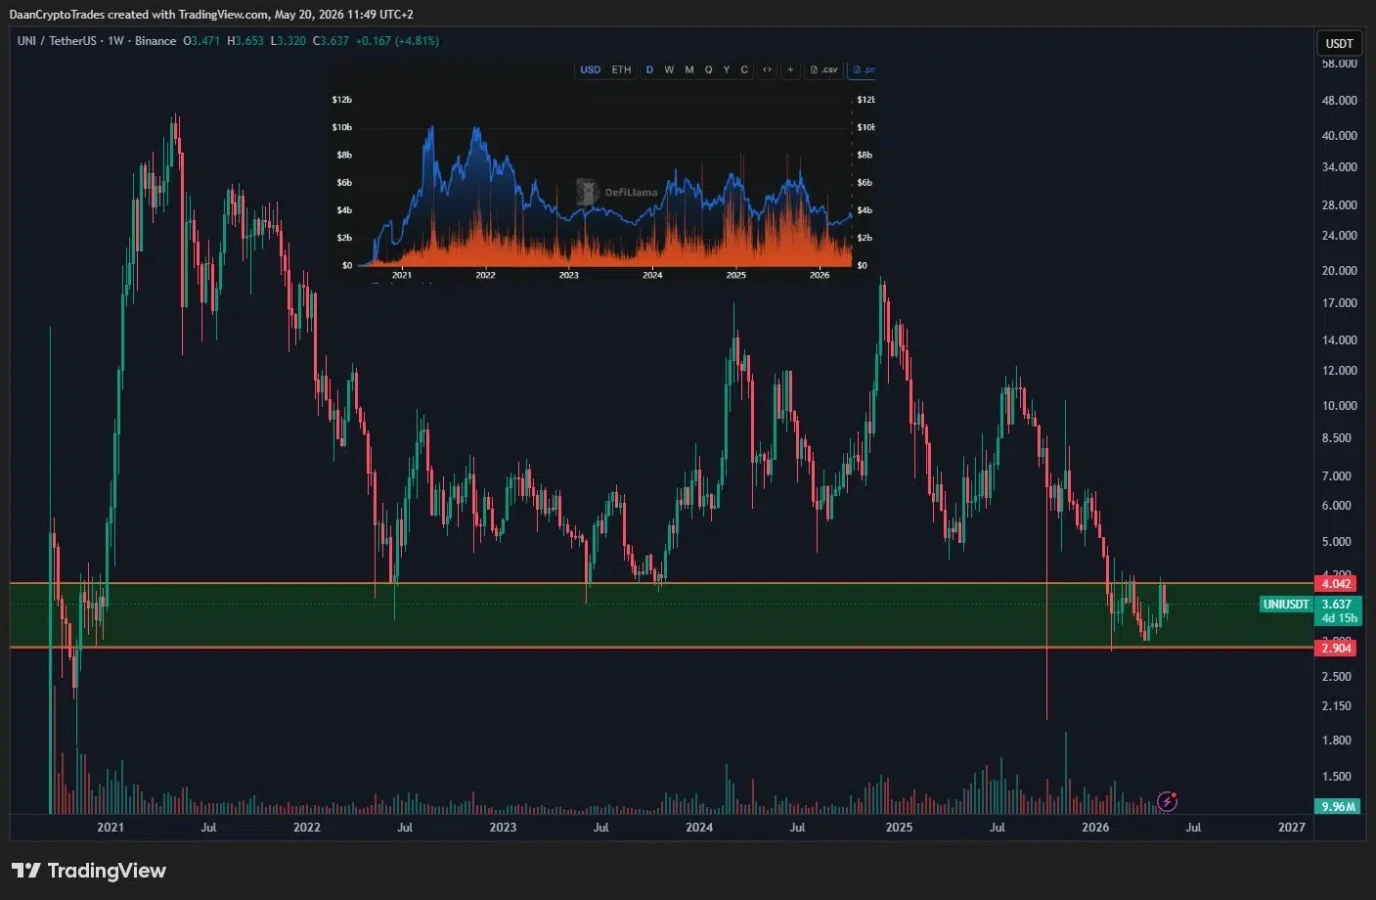Select the Y yearly grouping in DefiLlama chart
This screenshot has width=1376, height=900.
(x=726, y=70)
